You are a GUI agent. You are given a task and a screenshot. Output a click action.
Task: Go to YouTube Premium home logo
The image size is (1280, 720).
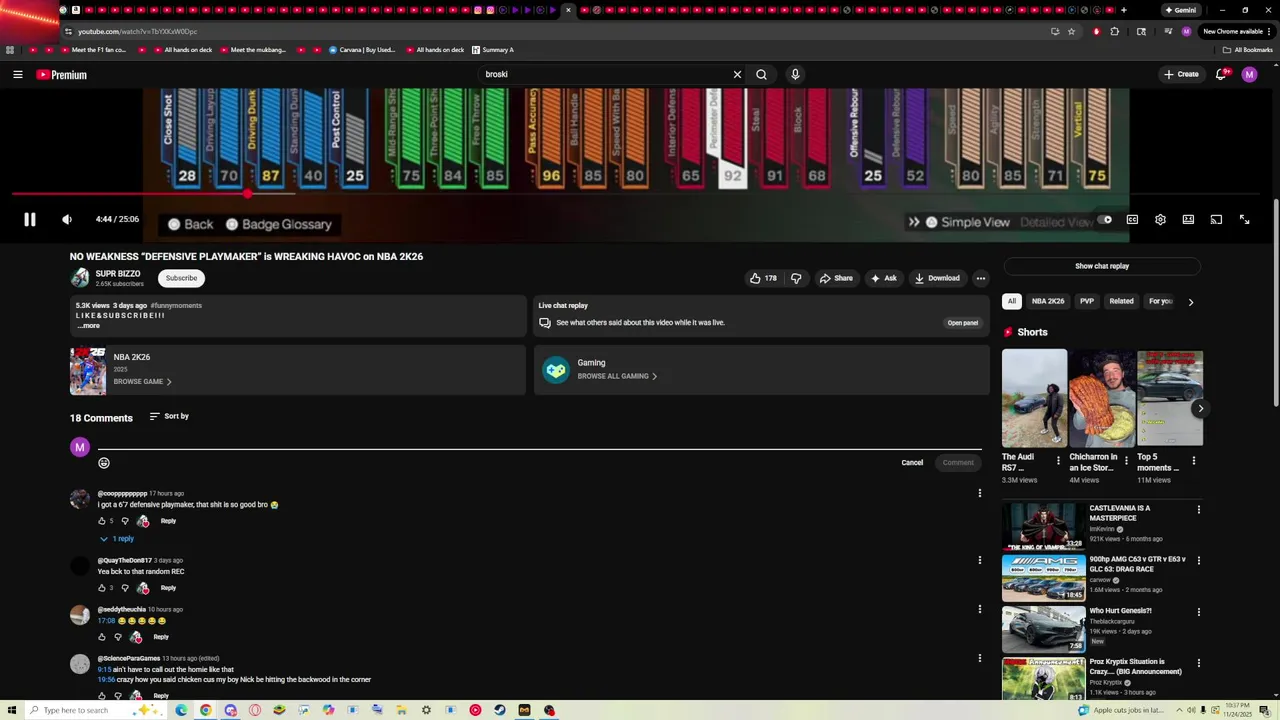click(62, 75)
